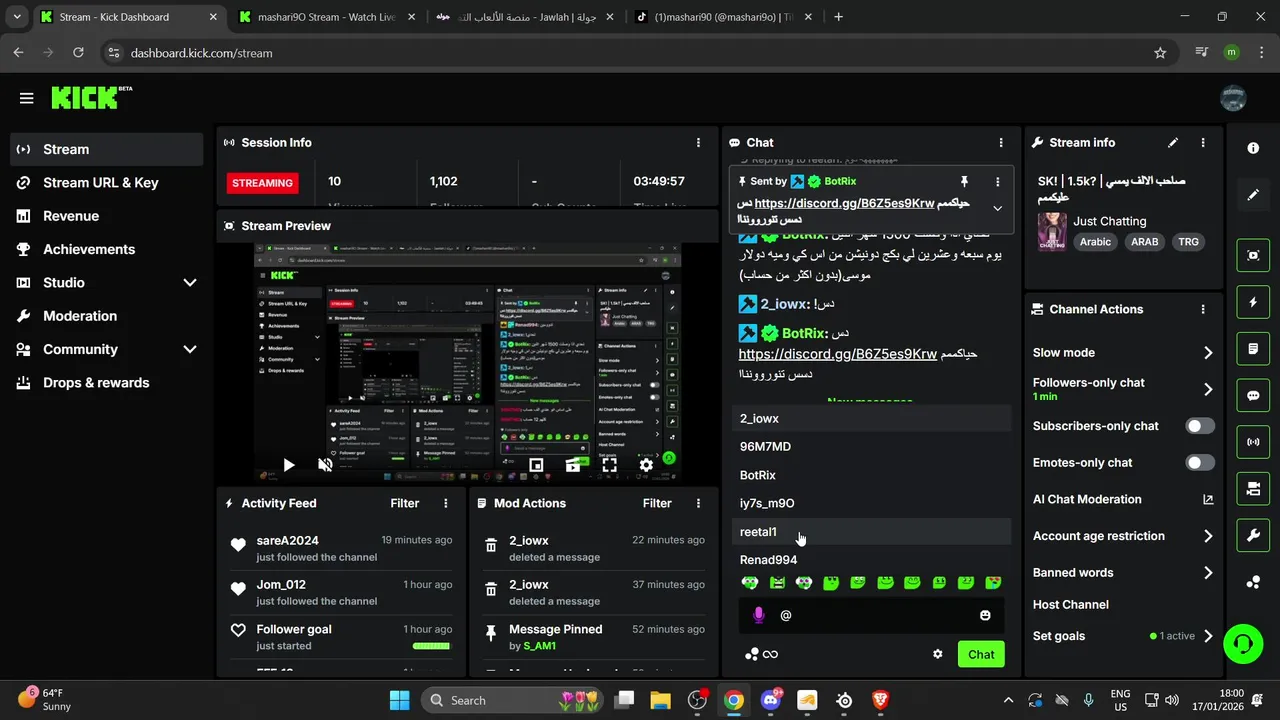
Task: Toggle Subscribers-only chat switch
Action: [1200, 426]
